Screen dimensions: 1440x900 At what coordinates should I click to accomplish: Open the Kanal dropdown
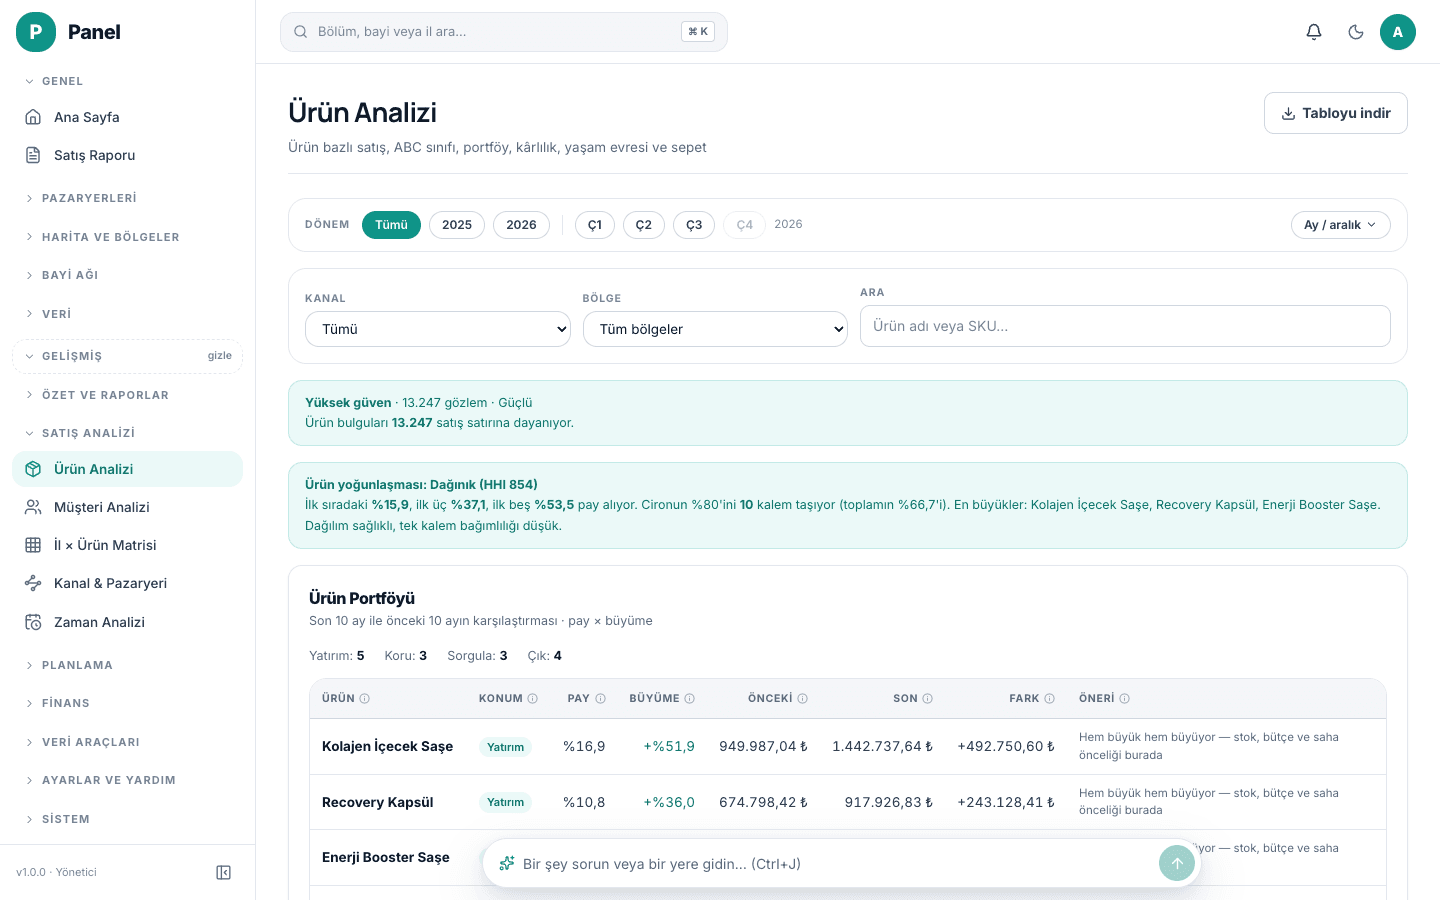point(438,329)
